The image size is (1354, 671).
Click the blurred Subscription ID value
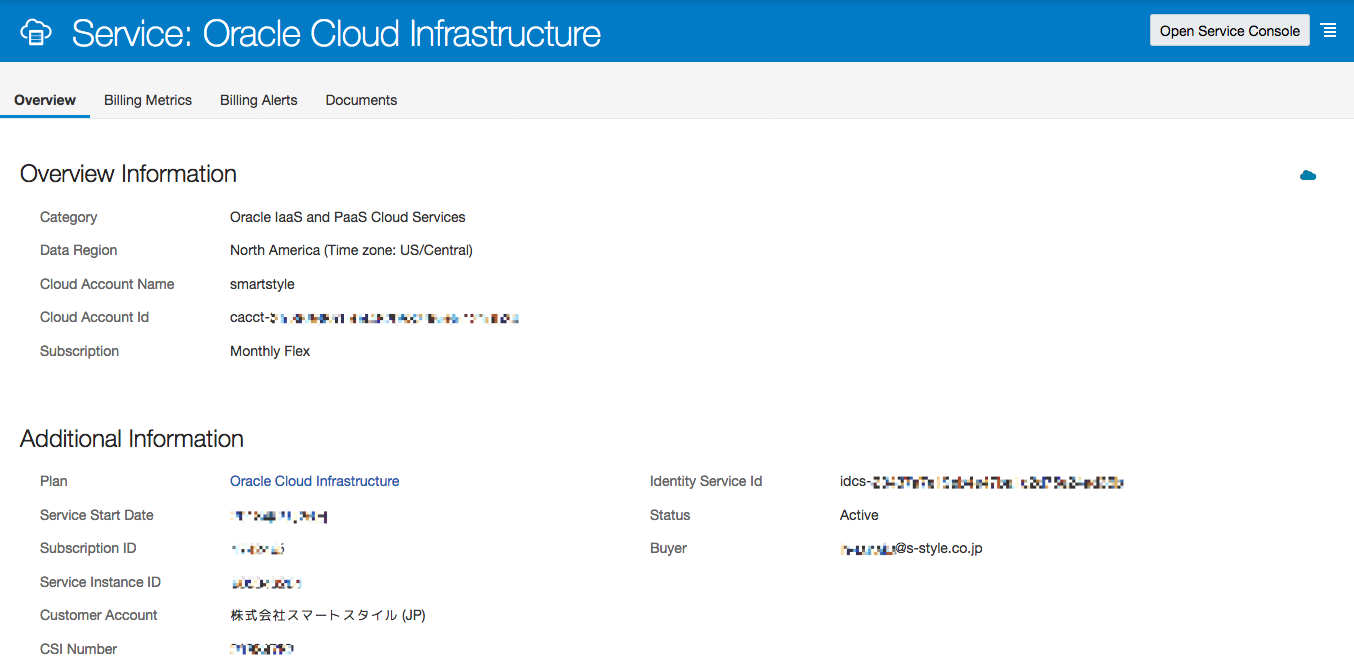(258, 549)
